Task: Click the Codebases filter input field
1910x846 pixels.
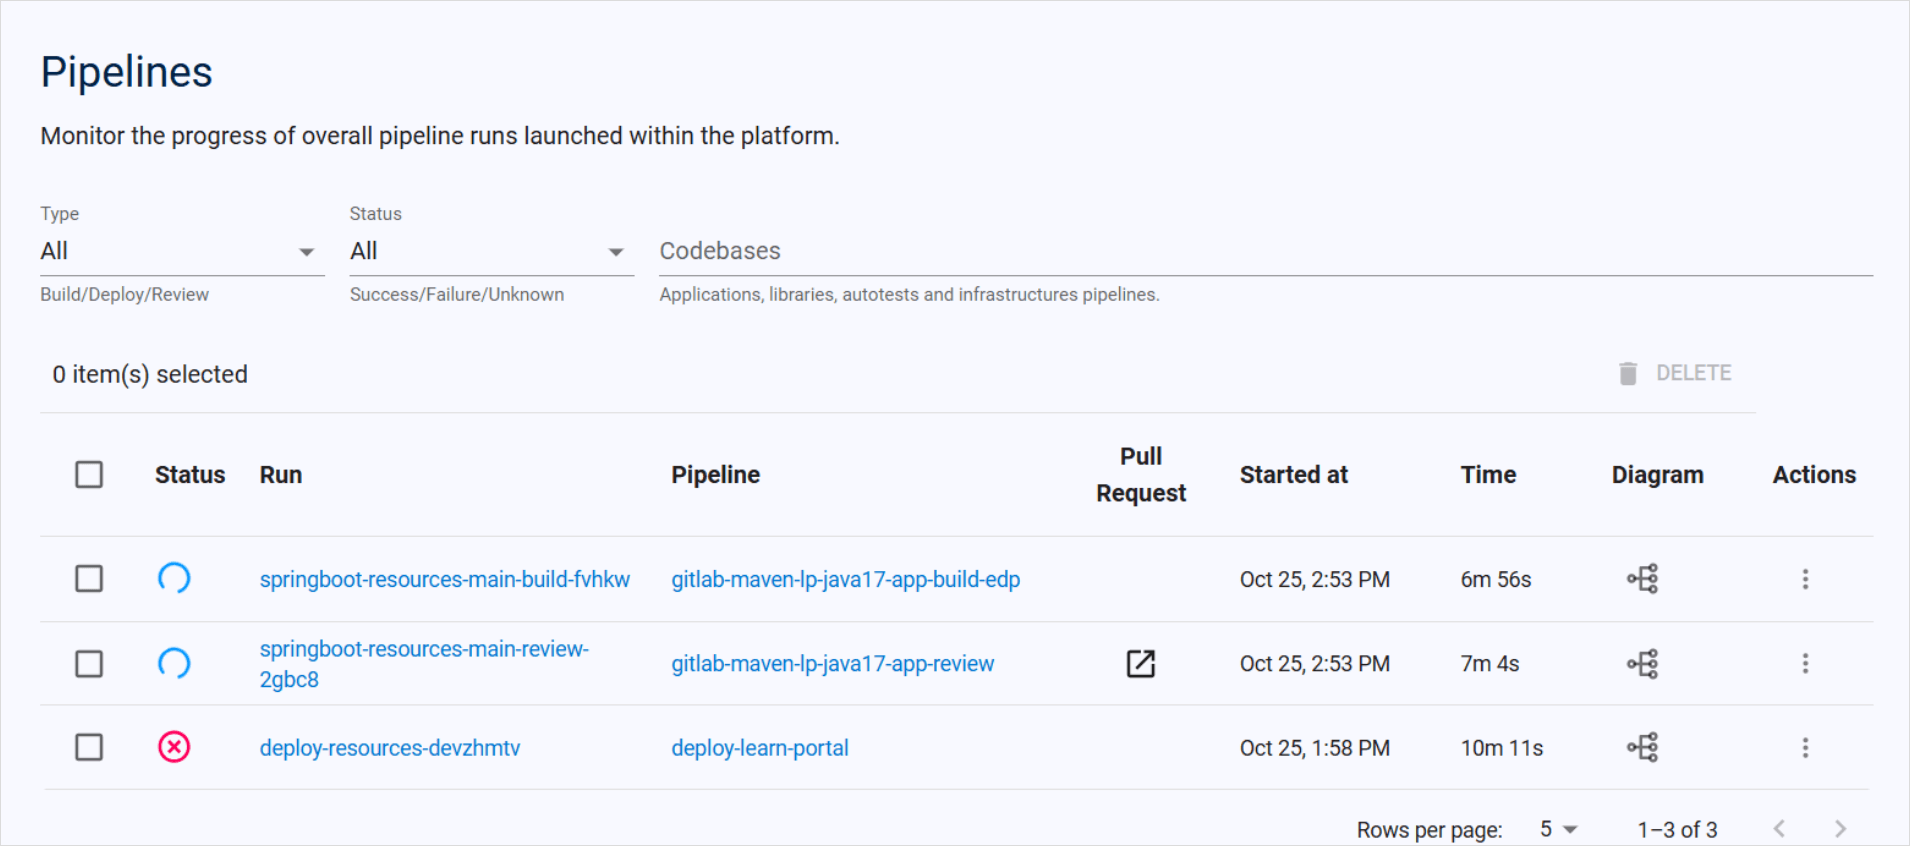Action: point(1264,252)
